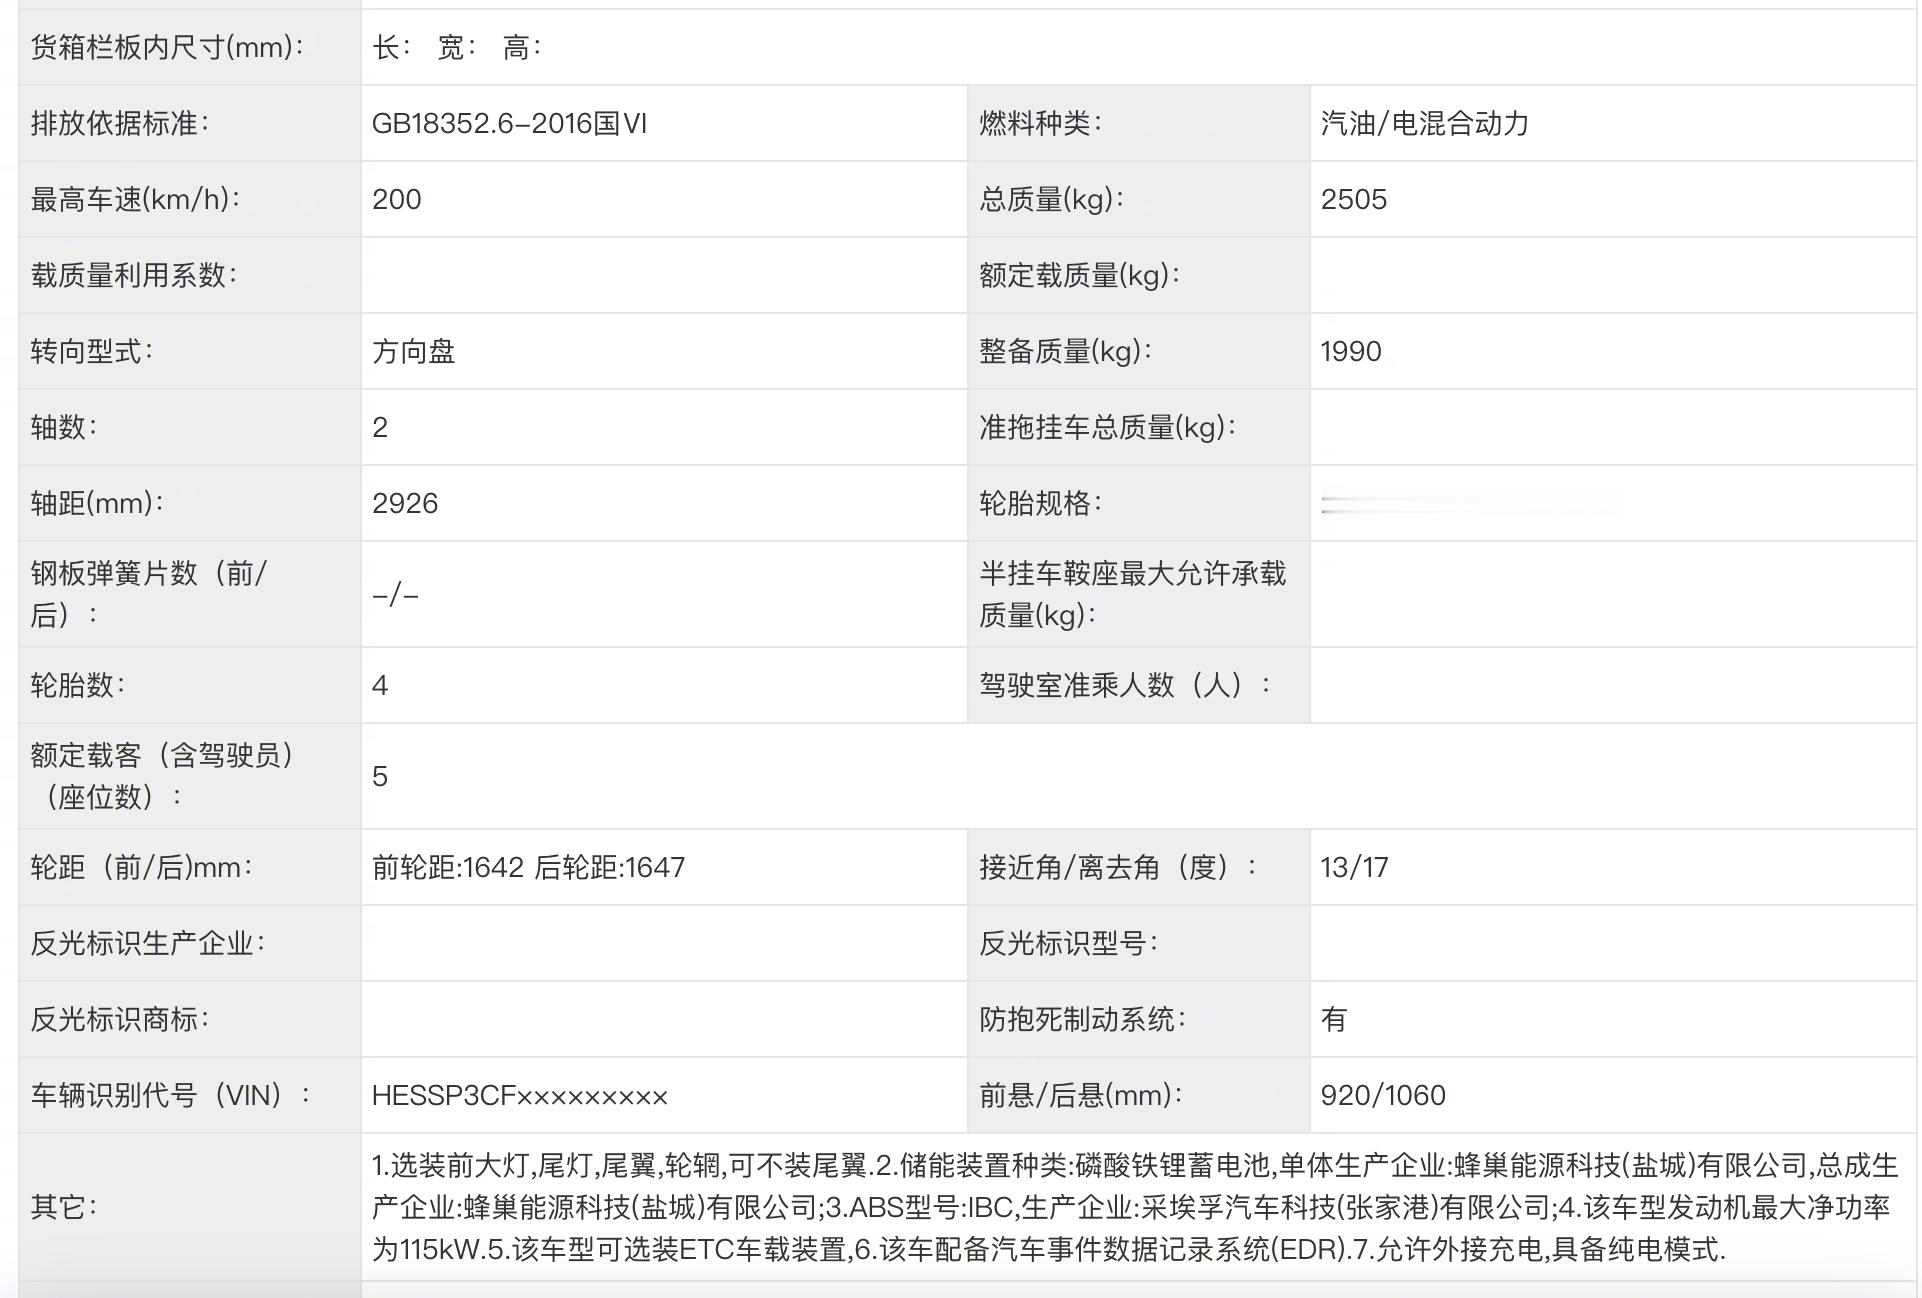The width and height of the screenshot is (1922, 1298).
Task: Select the fuel type value 汽油/电混合动力
Action: (x=1424, y=124)
